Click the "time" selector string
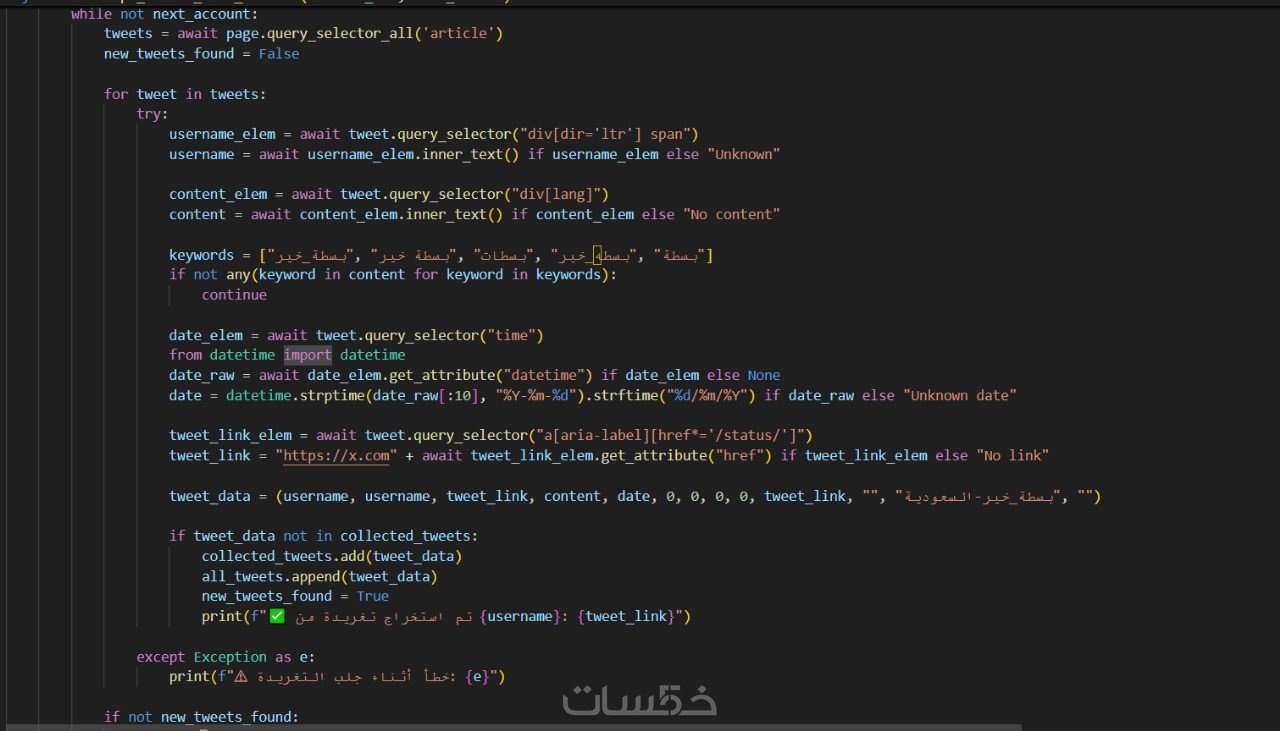Screen dimensions: 1280x731 [x=511, y=335]
